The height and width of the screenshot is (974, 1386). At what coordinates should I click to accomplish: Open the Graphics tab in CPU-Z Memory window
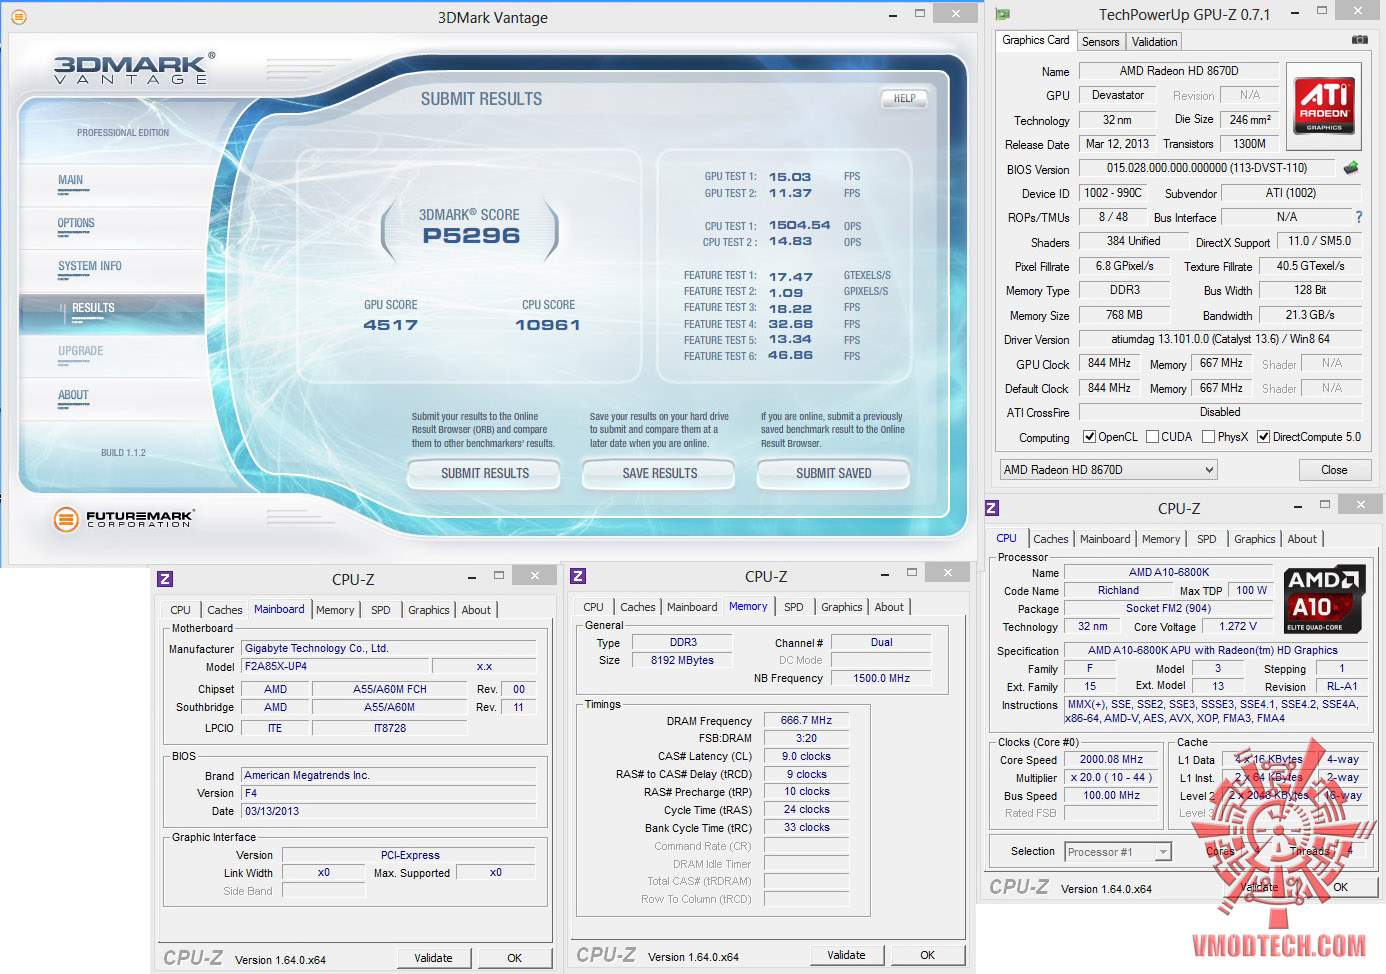842,607
